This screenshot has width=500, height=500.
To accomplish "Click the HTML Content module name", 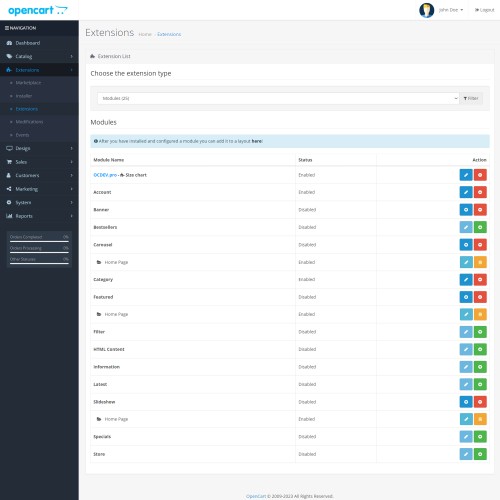I will coord(109,349).
